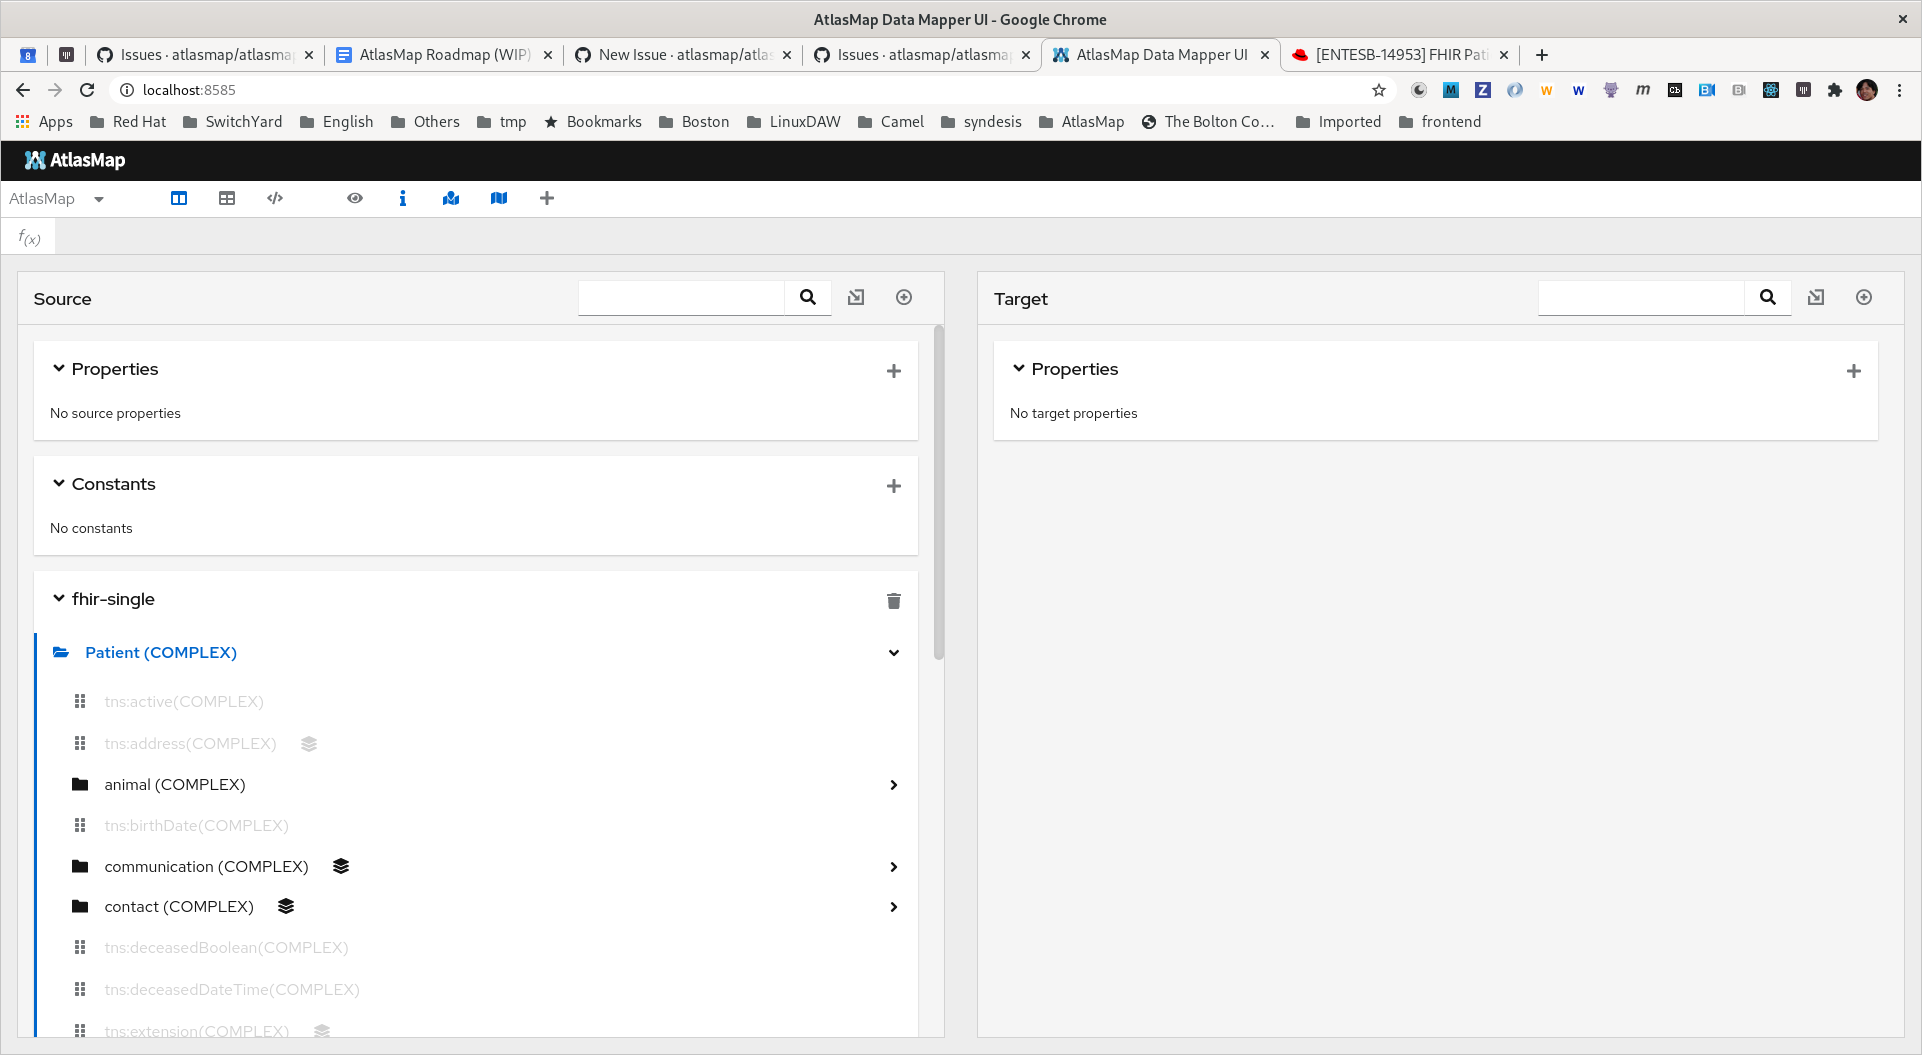Add a constant plus icon
Screen dimensions: 1922x1055
click(x=894, y=486)
